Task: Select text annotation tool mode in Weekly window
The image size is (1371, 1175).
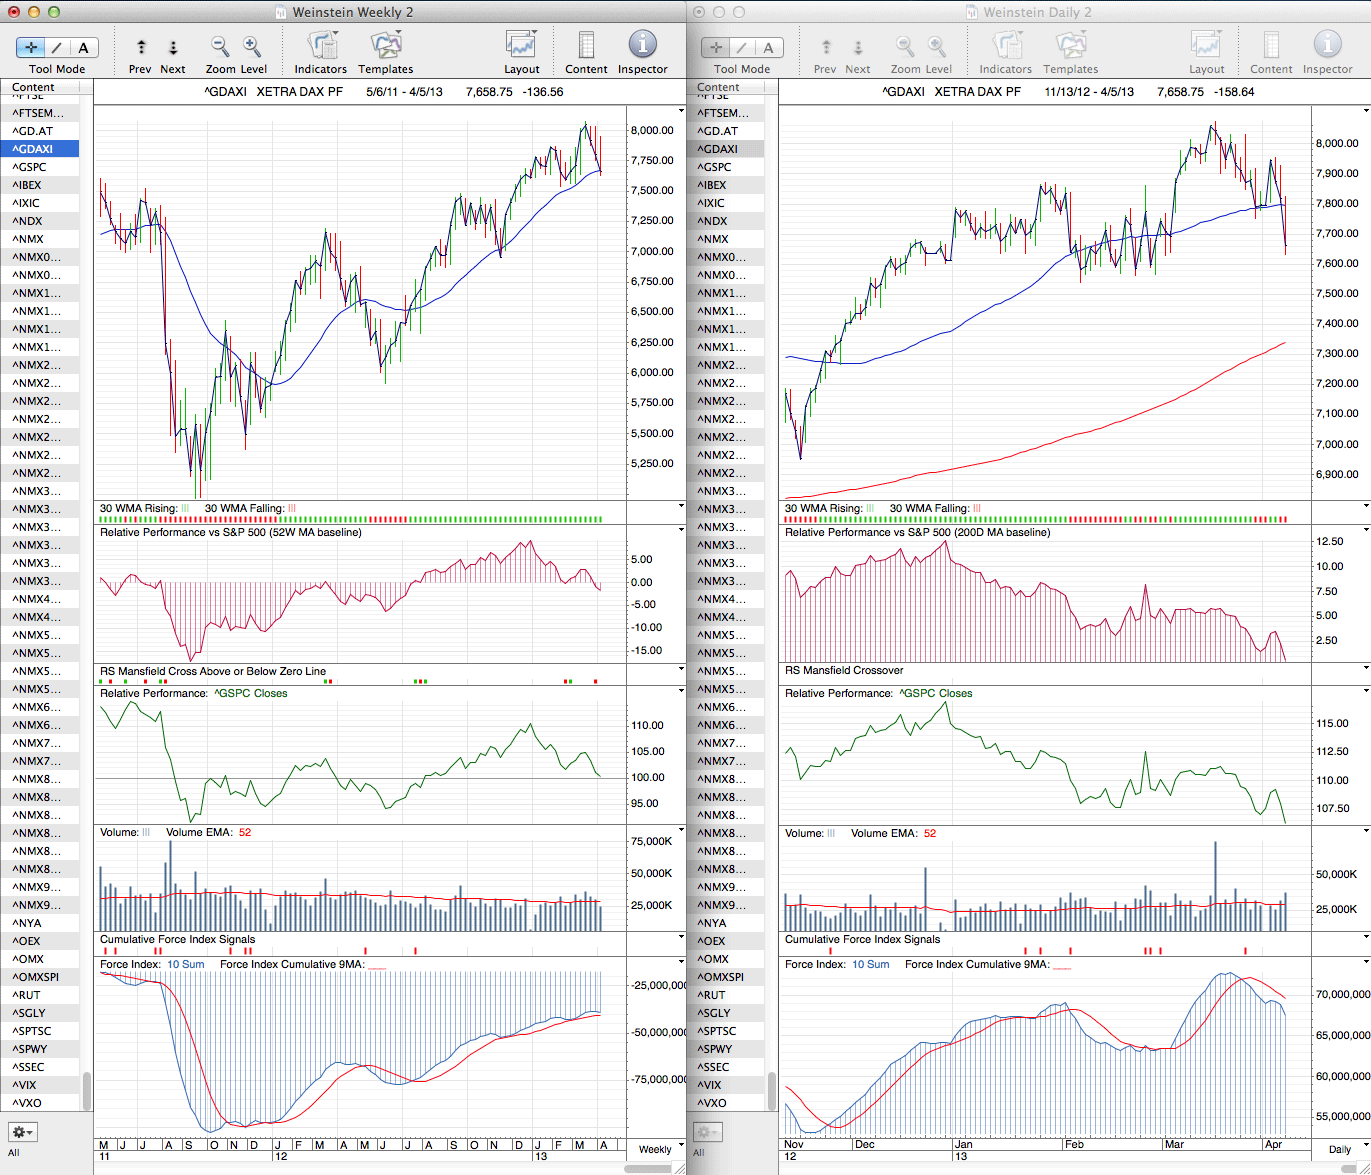Action: point(83,47)
